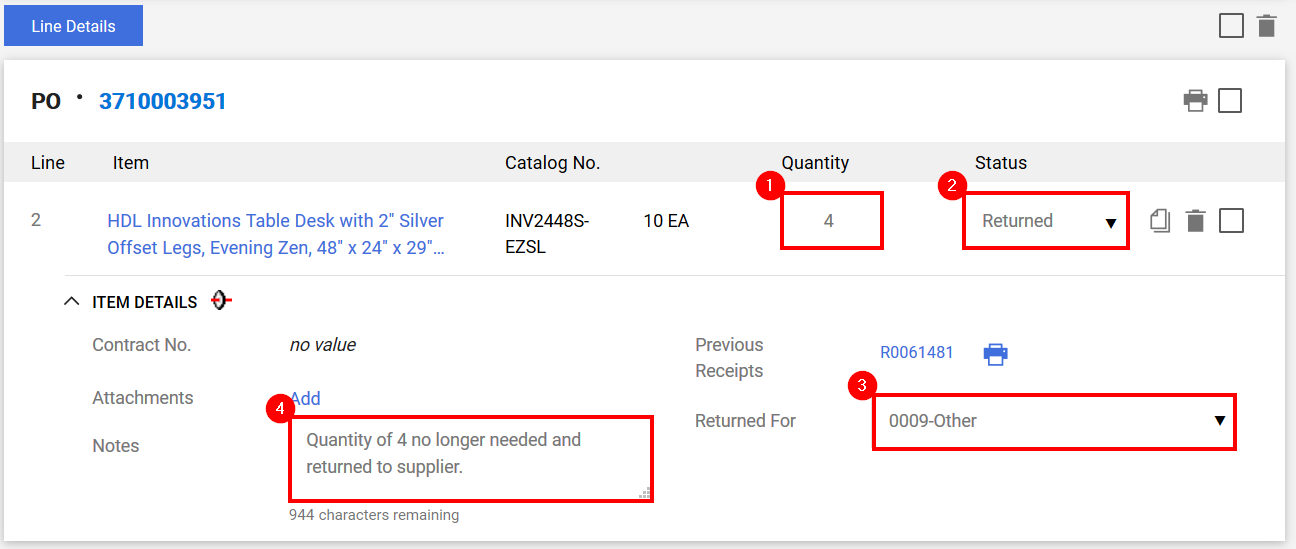The height and width of the screenshot is (549, 1296).
Task: Click the top-right trash delete icon
Action: (x=1266, y=26)
